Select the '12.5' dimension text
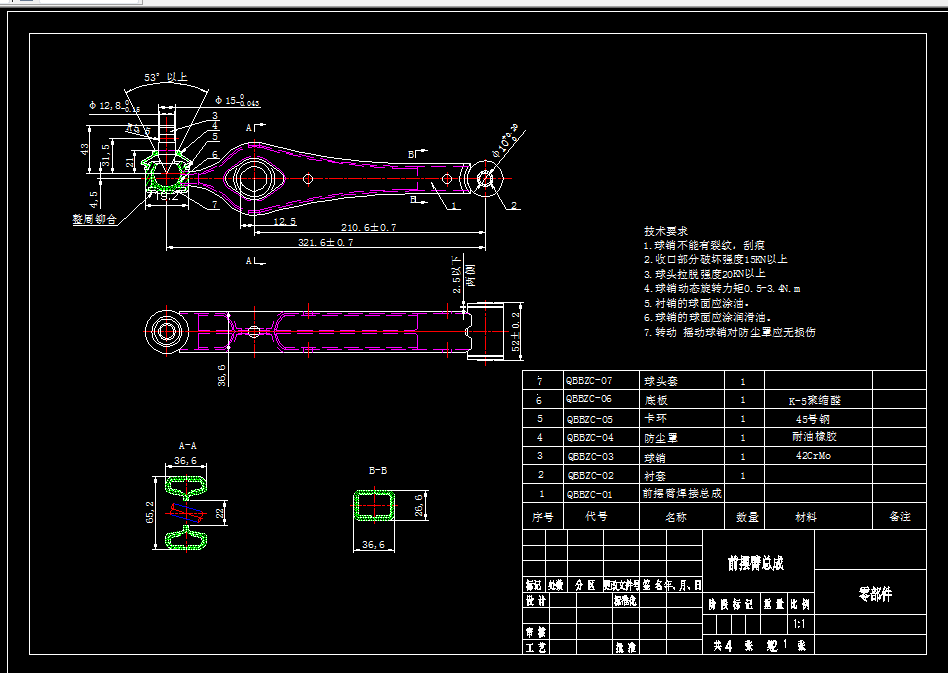 point(284,221)
